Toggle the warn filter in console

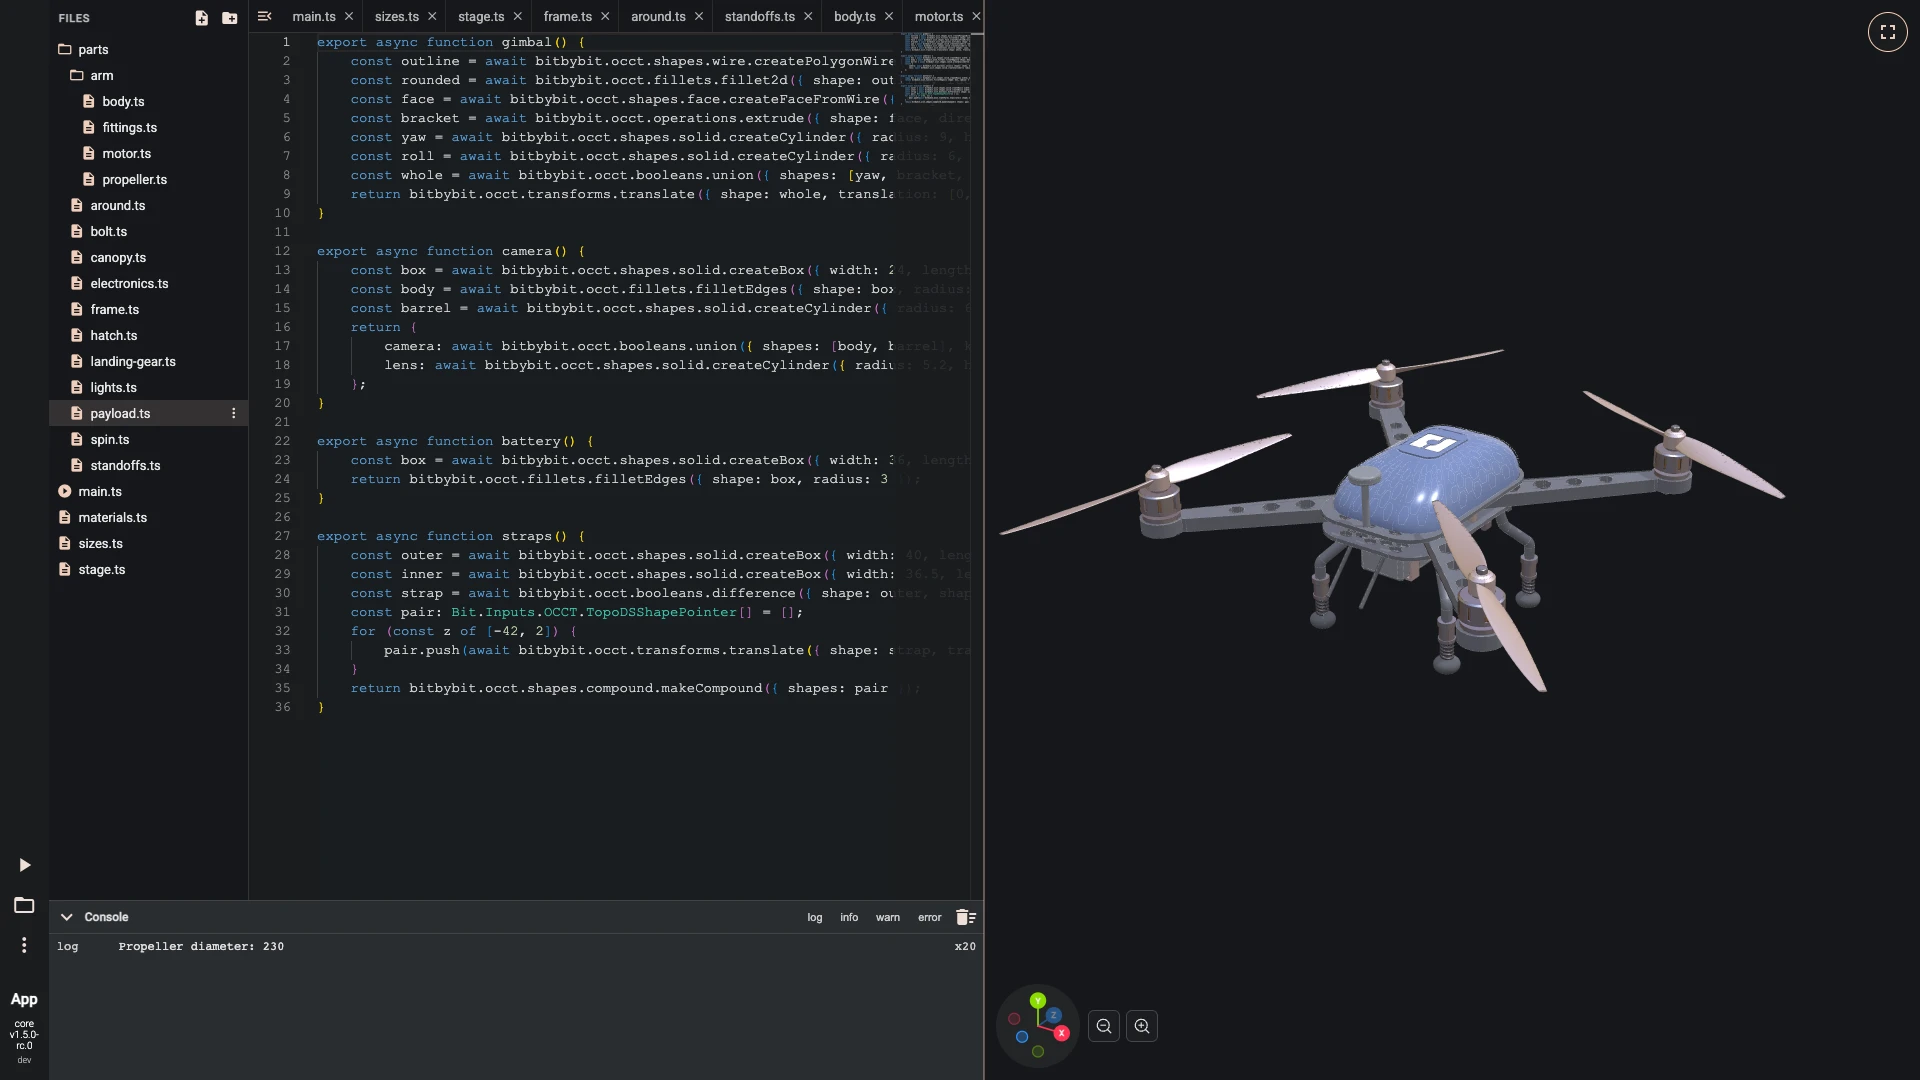[x=888, y=917]
